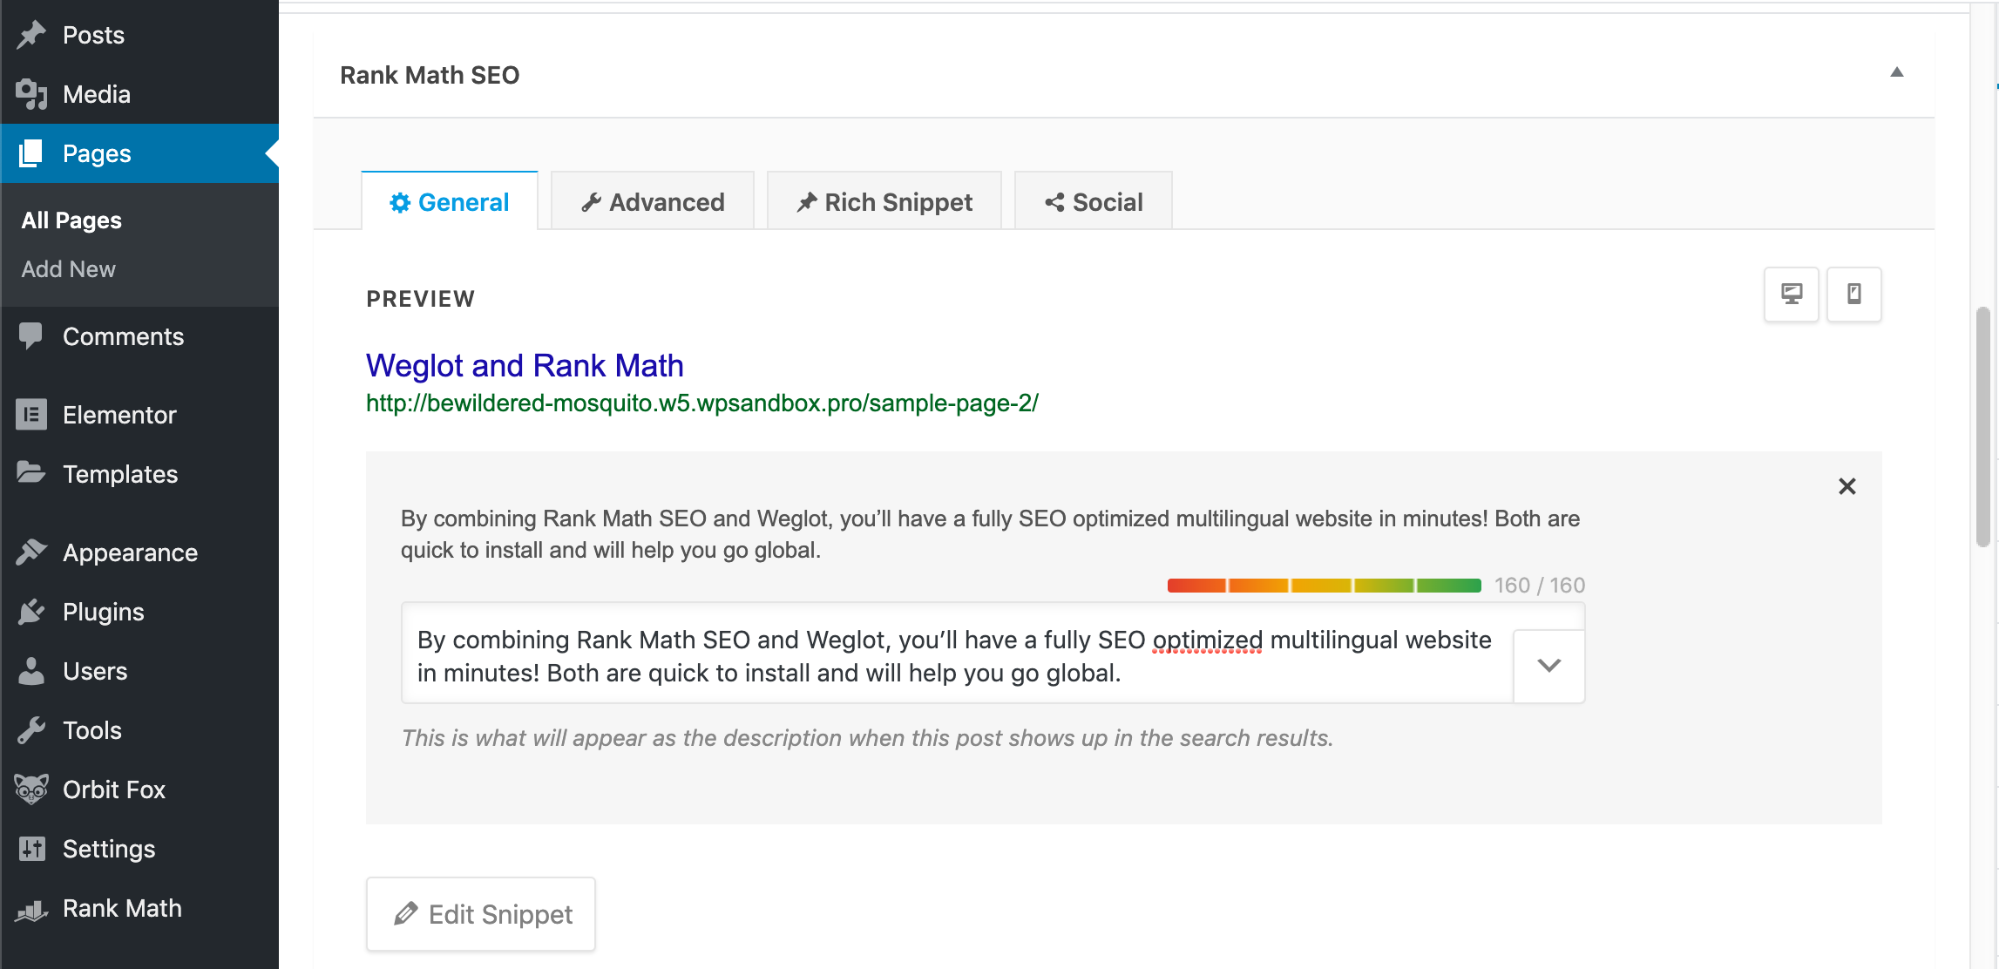Go to All Pages submenu
This screenshot has width=1999, height=970.
click(x=72, y=220)
